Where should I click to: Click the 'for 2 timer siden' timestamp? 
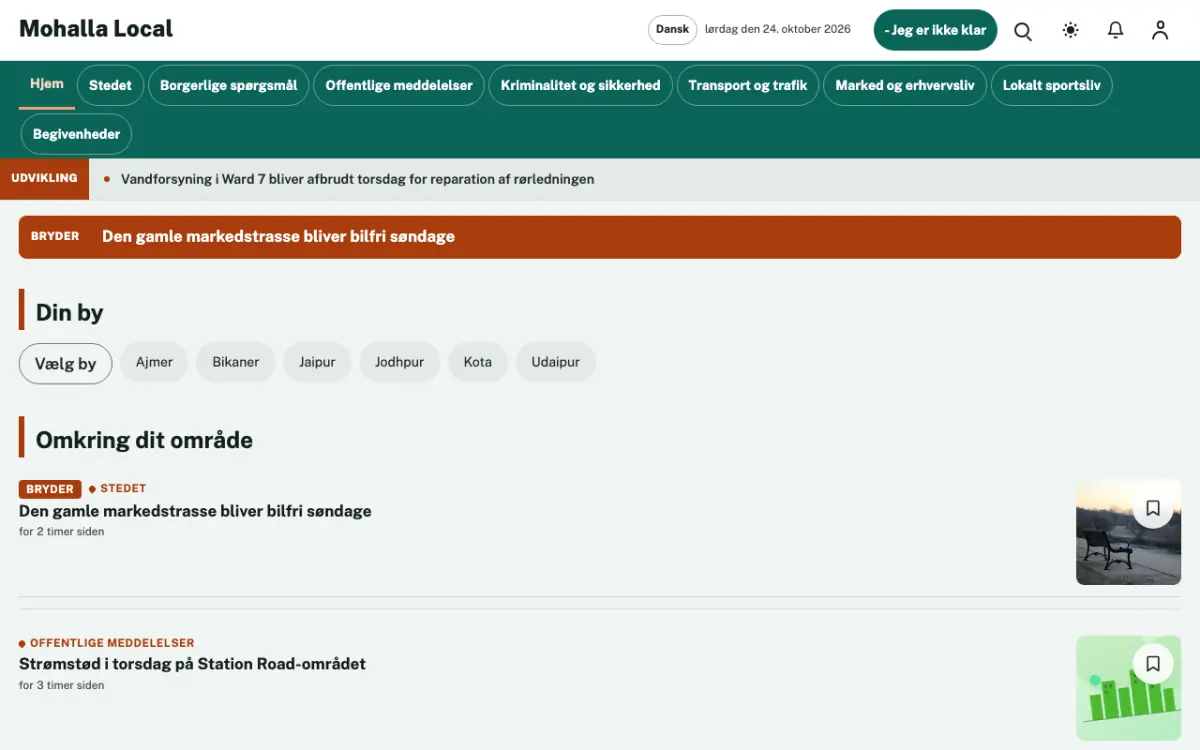coord(62,532)
